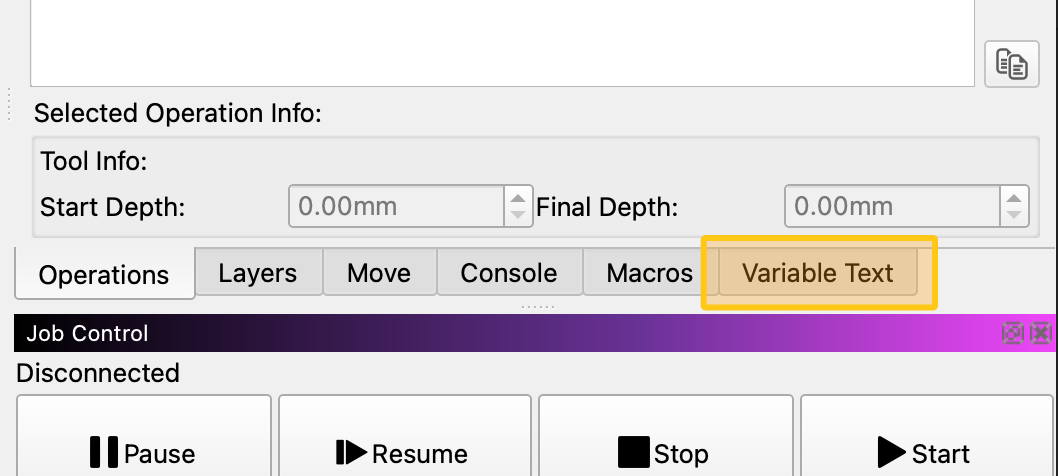The height and width of the screenshot is (476, 1058).
Task: Float the Job Control panel
Action: click(x=1012, y=334)
